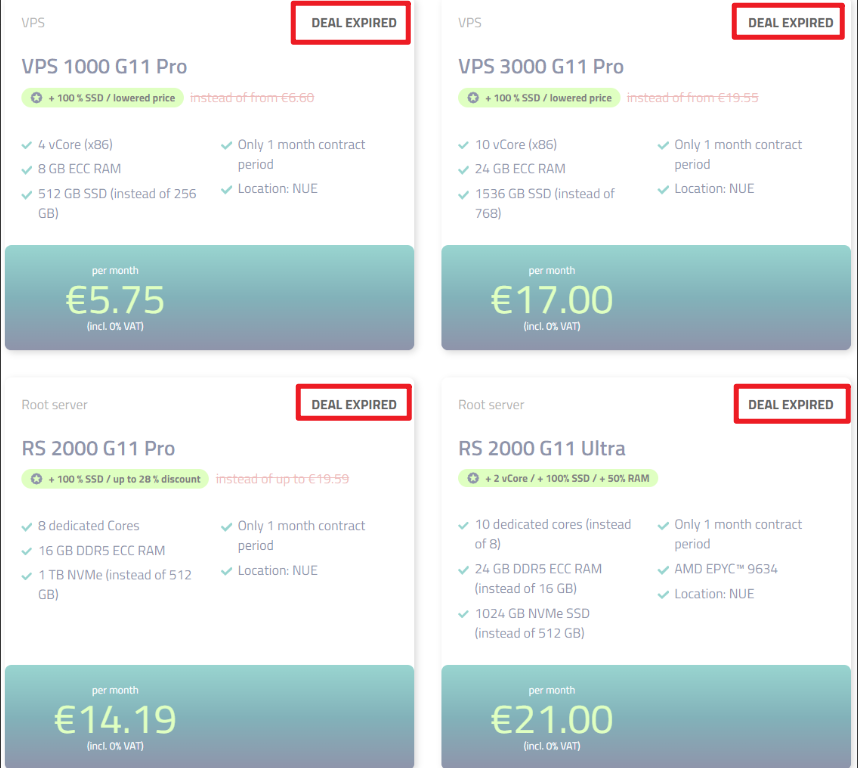Image resolution: width=858 pixels, height=768 pixels.
Task: Click the RS 2000 G11 Pro title
Action: [98, 449]
